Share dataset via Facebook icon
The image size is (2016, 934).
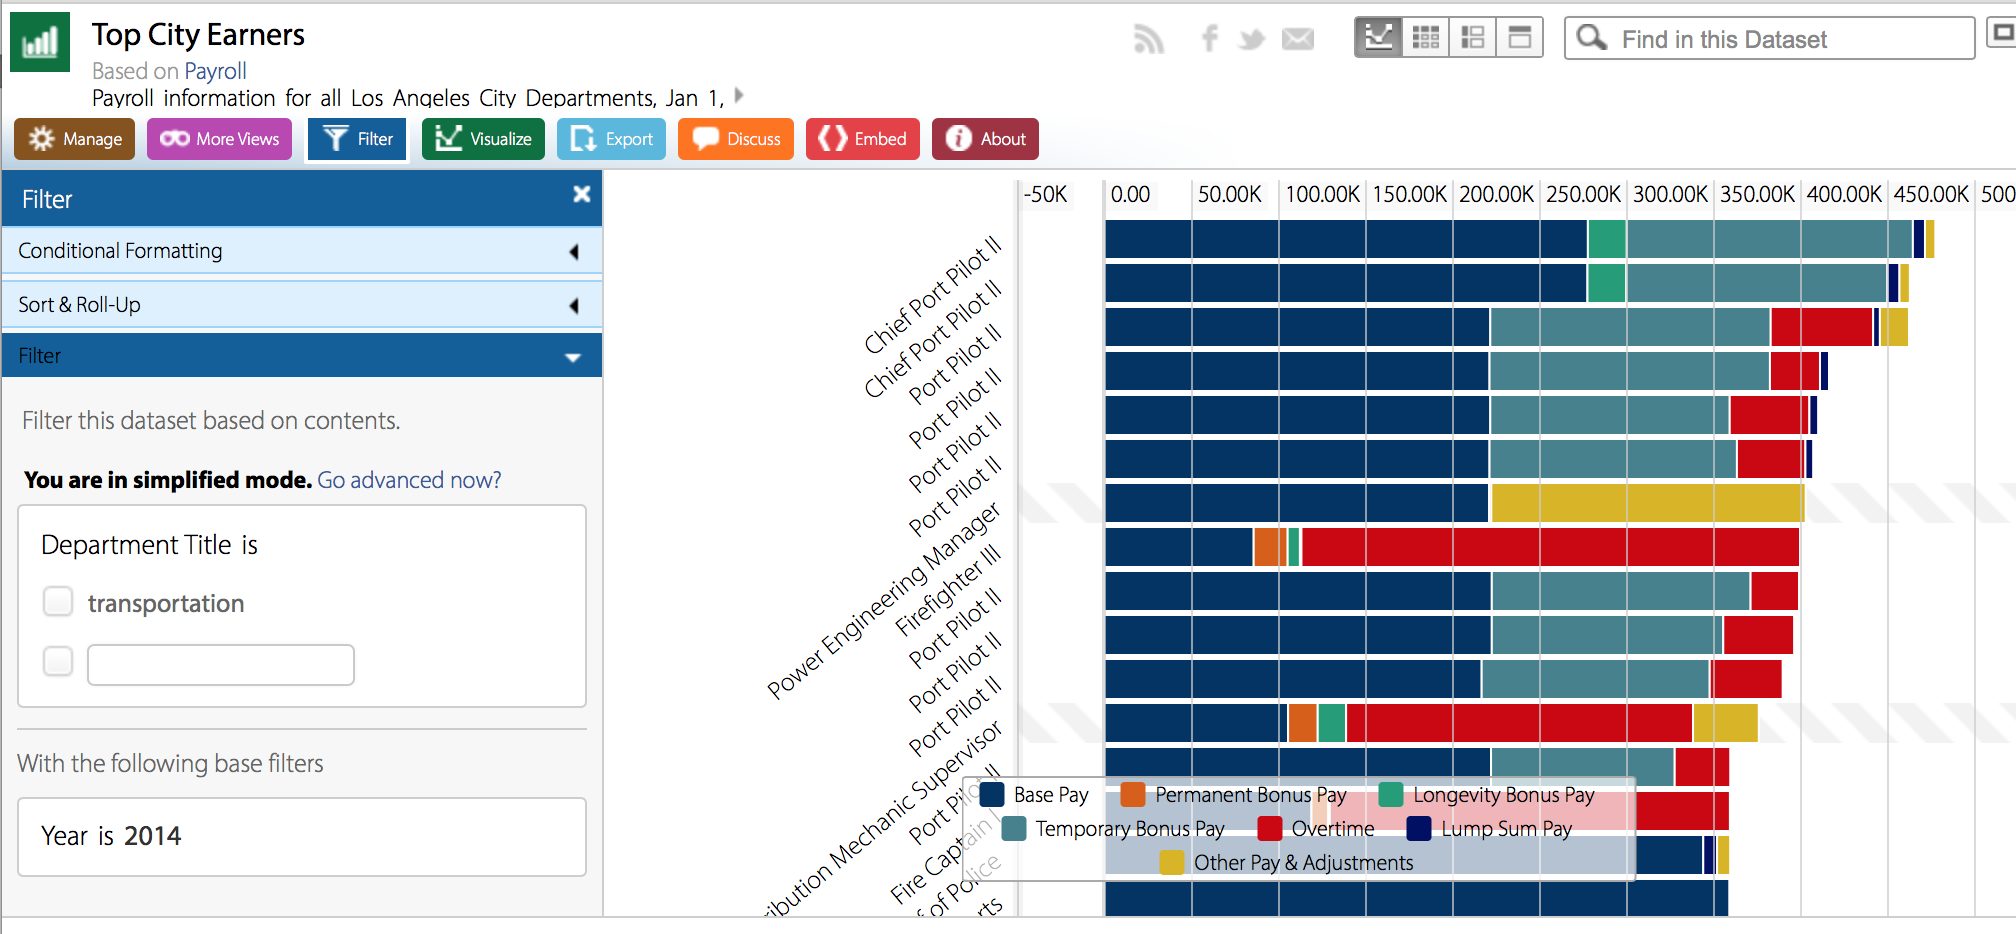coord(1209,39)
